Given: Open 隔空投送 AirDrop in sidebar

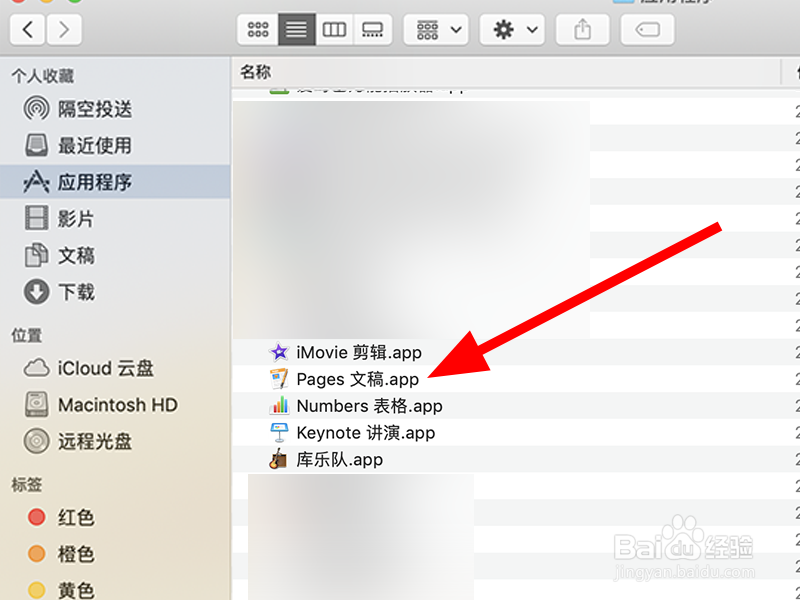Looking at the screenshot, I should (115, 109).
